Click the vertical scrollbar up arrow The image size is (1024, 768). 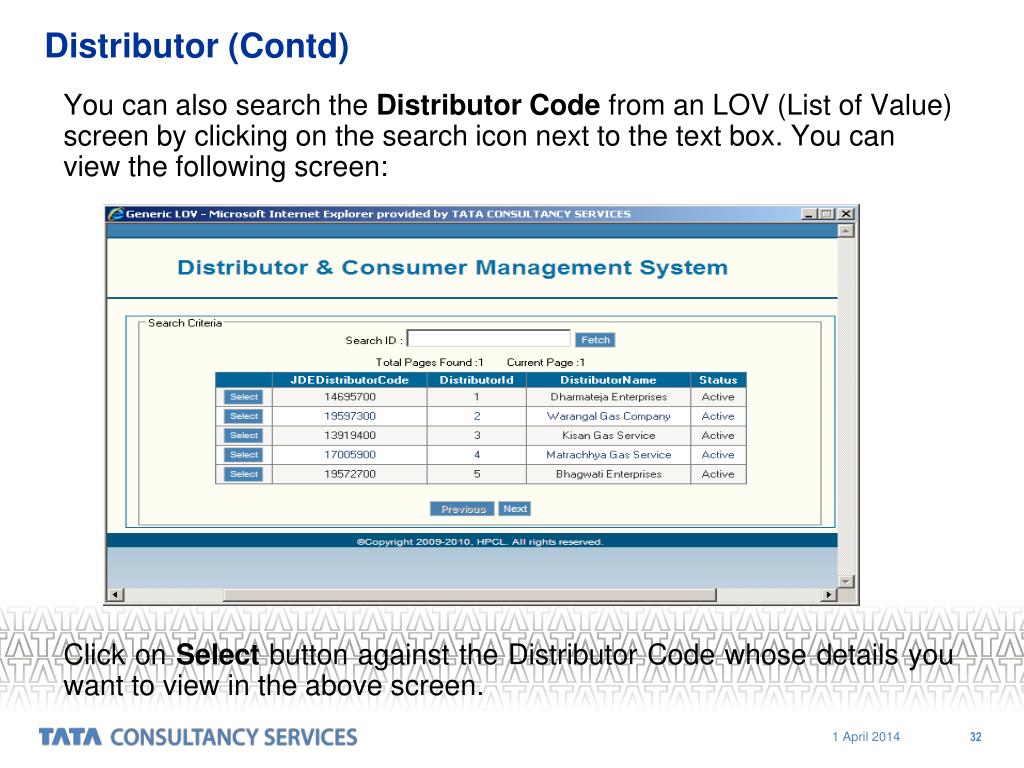tap(846, 231)
